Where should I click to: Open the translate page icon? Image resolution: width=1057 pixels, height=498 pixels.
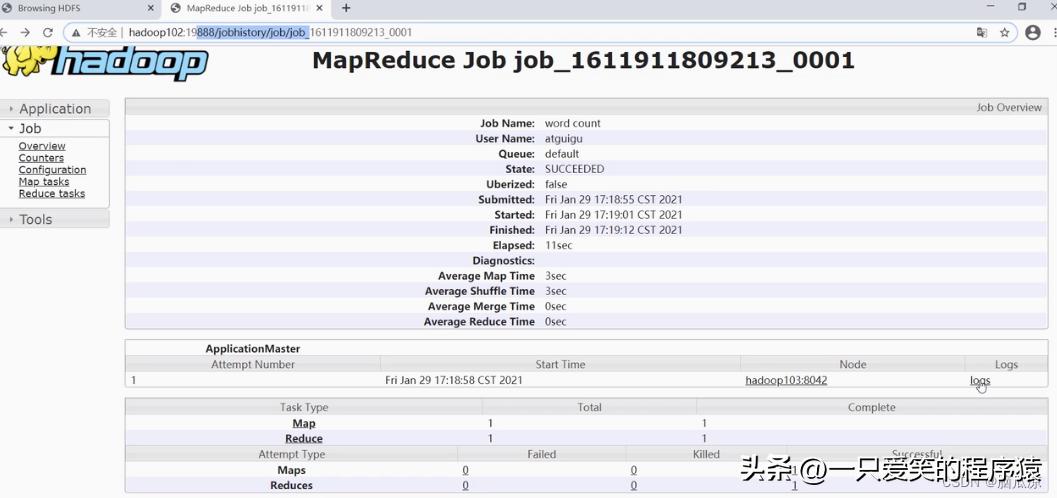982,32
